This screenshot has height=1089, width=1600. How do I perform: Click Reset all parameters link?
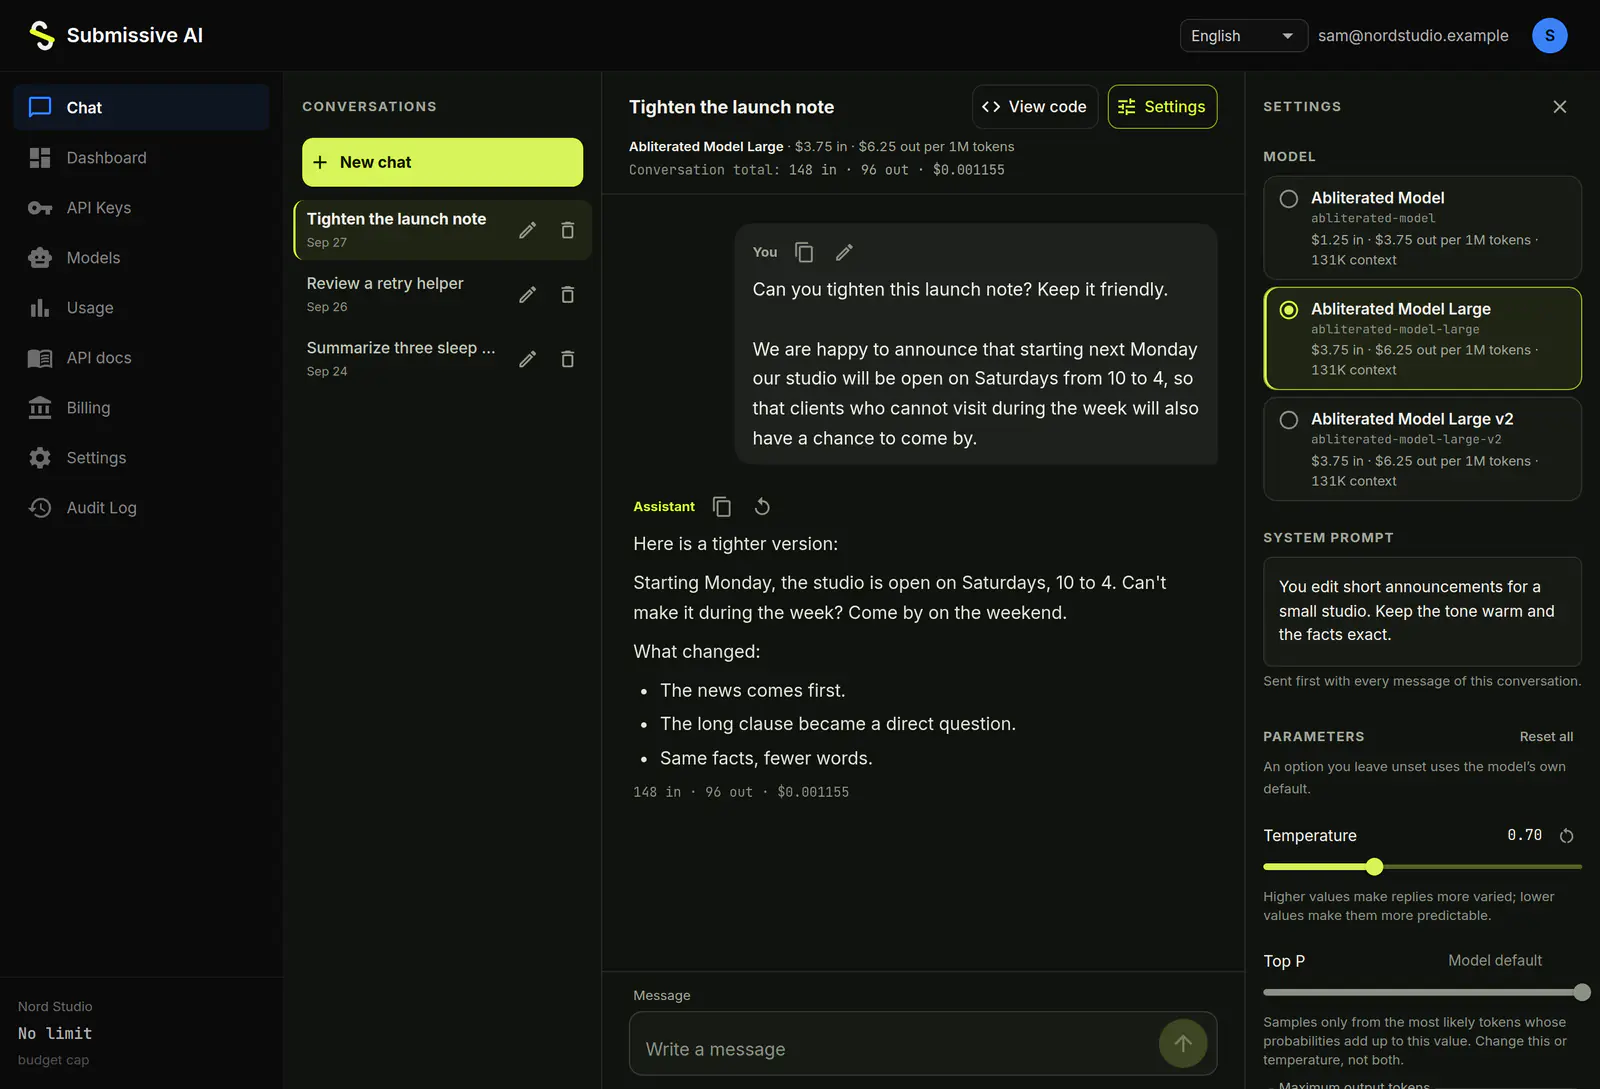point(1546,737)
